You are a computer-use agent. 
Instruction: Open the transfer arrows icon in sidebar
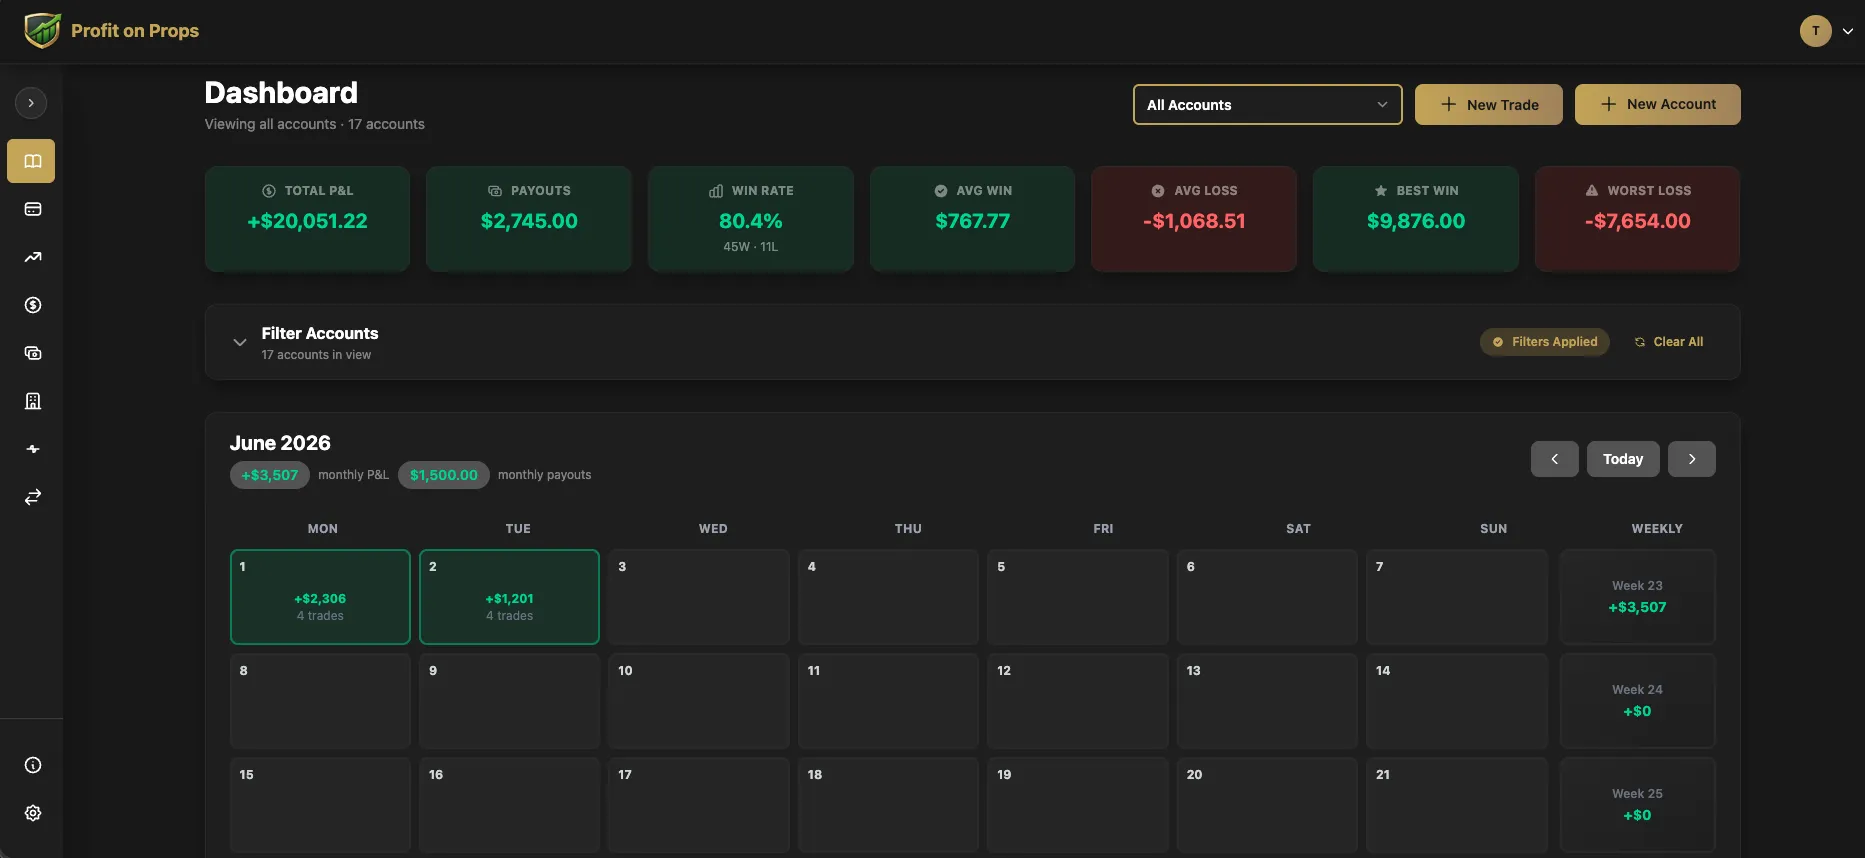pyautogui.click(x=33, y=497)
